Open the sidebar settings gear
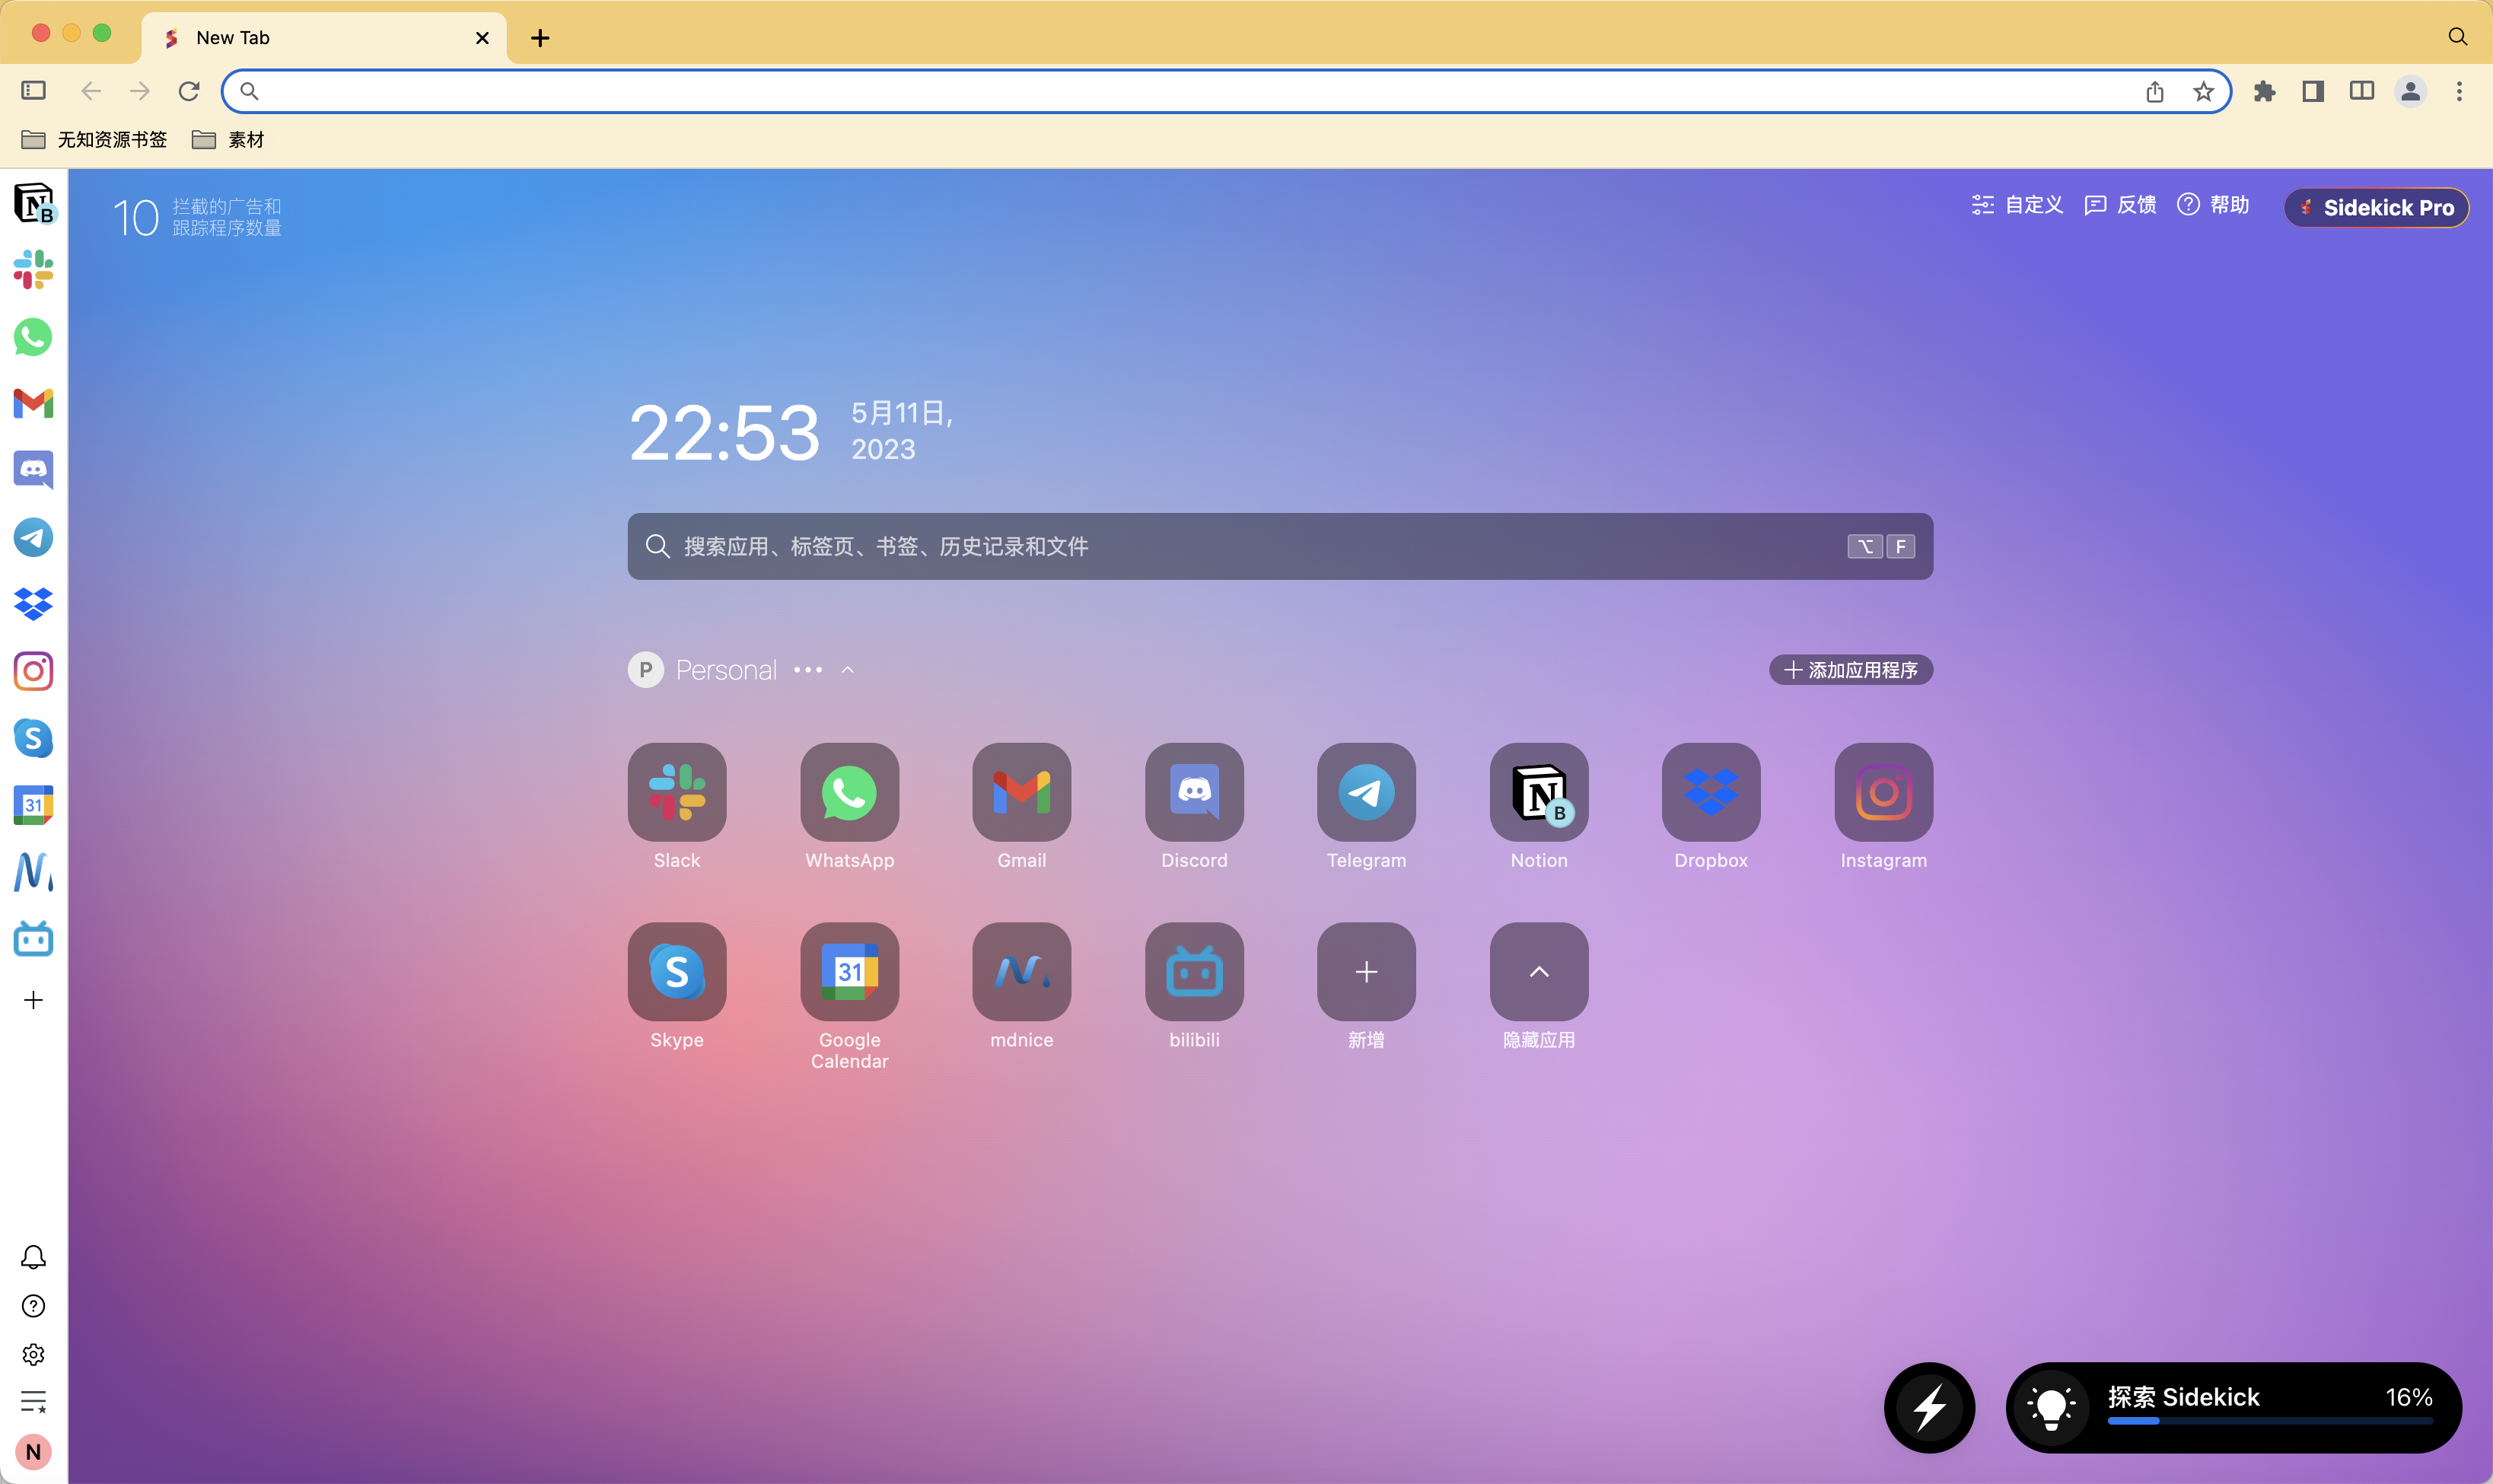The height and width of the screenshot is (1484, 2493). tap(33, 1355)
